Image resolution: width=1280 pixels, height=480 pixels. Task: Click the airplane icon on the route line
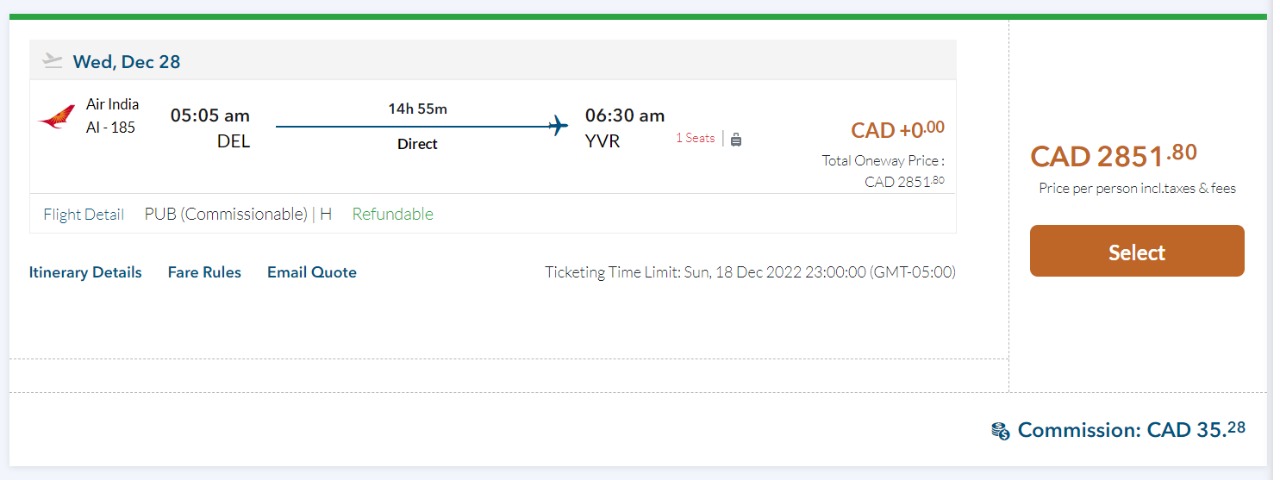point(558,126)
